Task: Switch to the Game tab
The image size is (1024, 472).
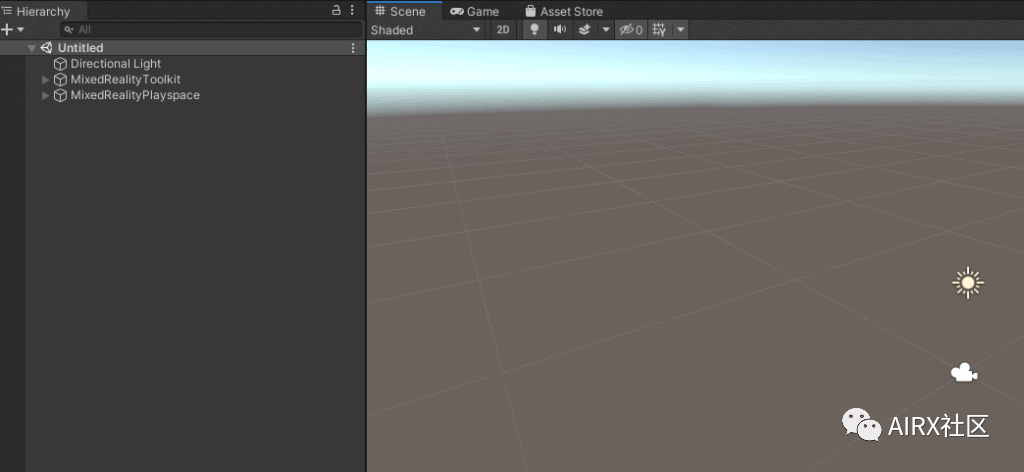Action: (x=475, y=11)
